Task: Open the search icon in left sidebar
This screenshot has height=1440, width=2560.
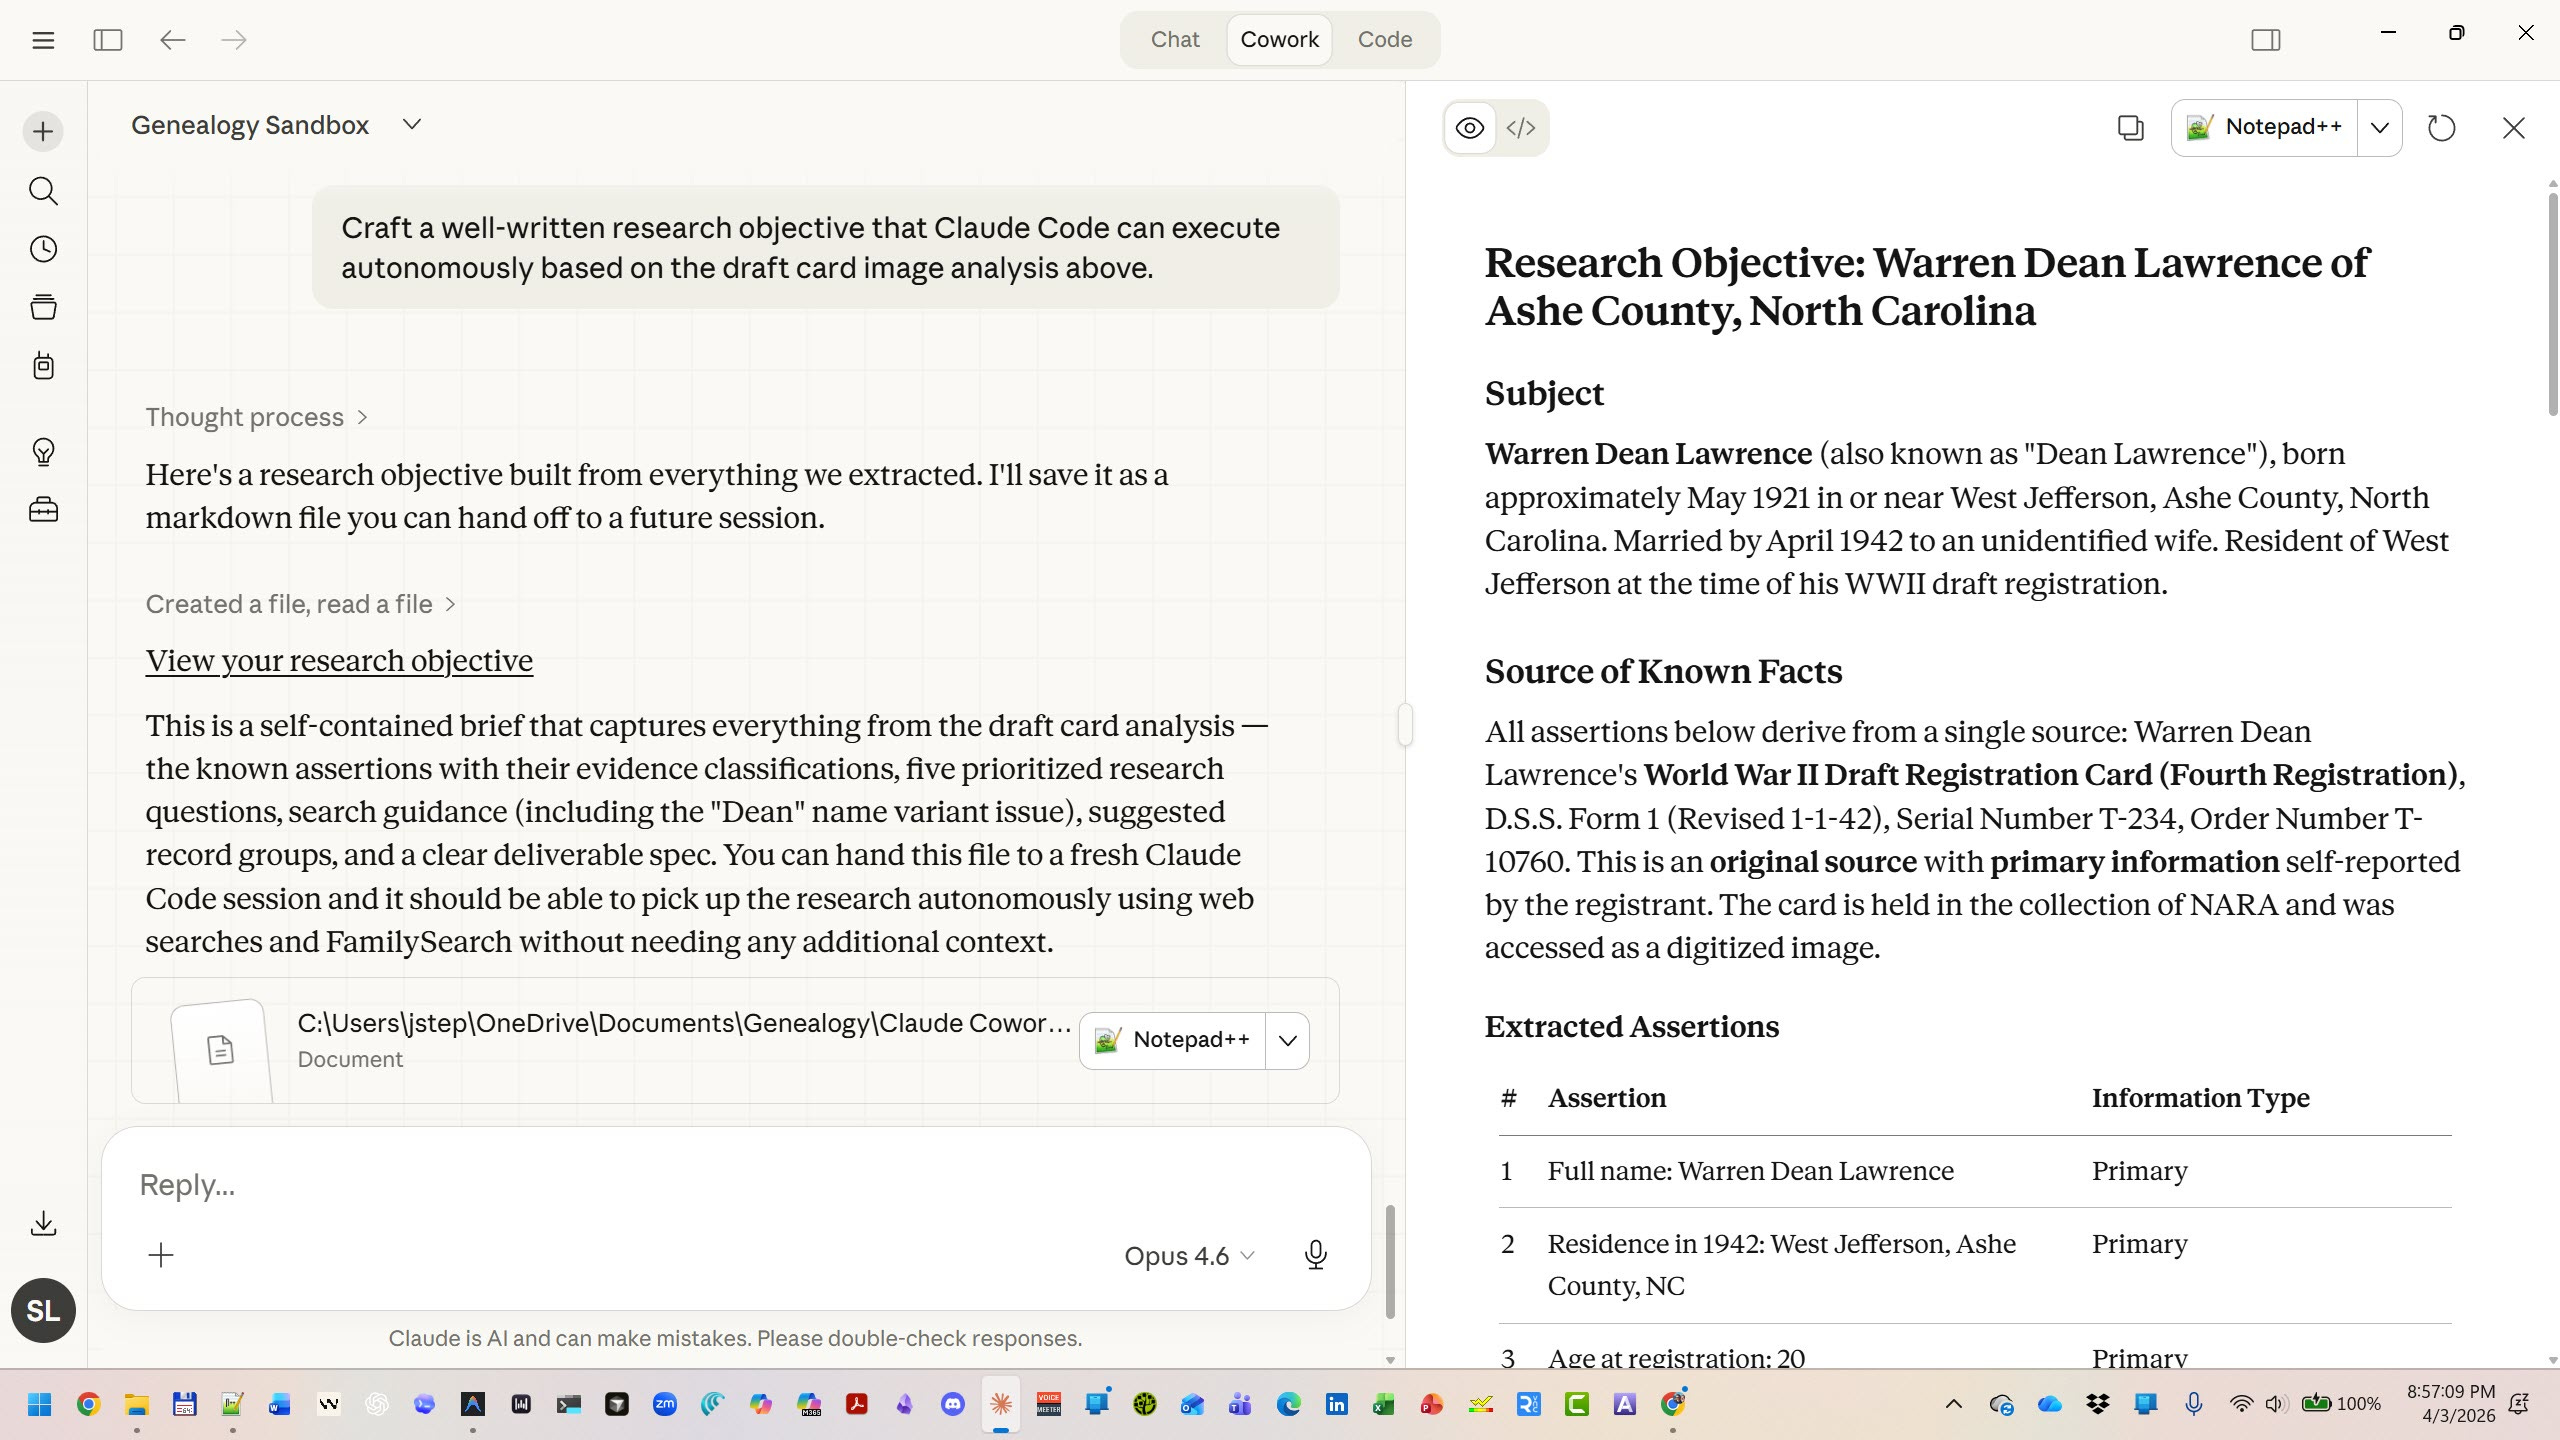Action: pos(43,190)
